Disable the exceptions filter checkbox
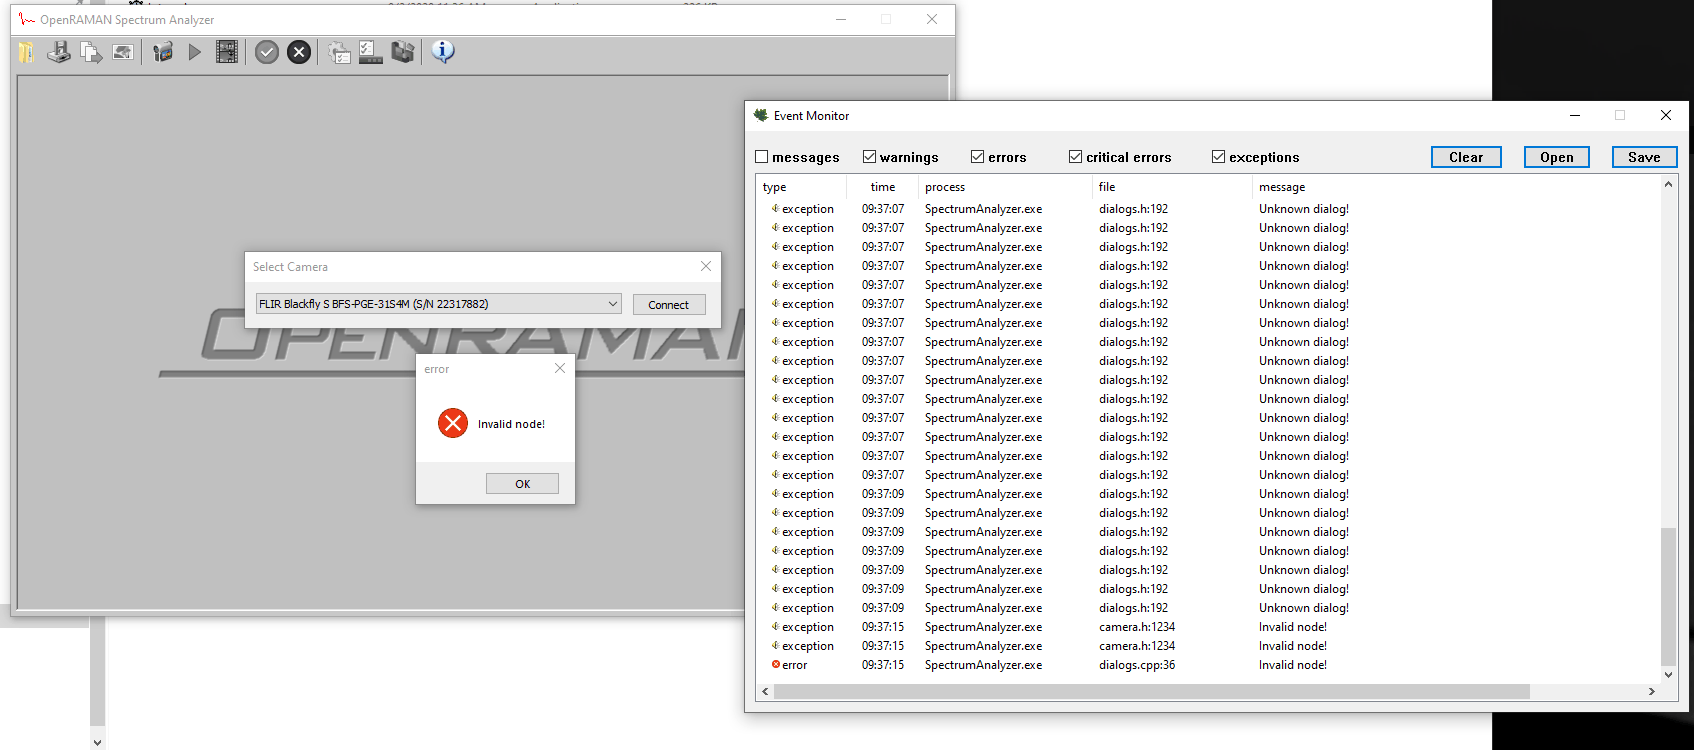This screenshot has height=750, width=1694. click(1218, 157)
